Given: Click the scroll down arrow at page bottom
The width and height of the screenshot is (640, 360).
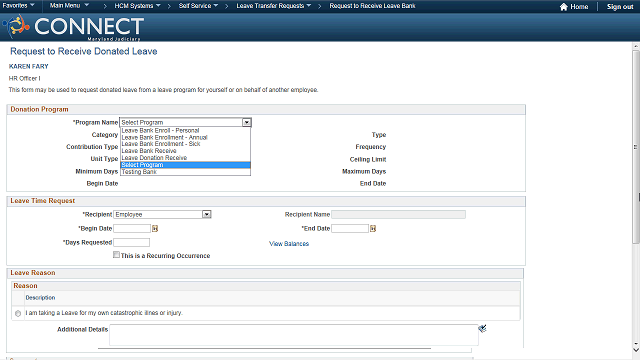Looking at the screenshot, I should 636,350.
